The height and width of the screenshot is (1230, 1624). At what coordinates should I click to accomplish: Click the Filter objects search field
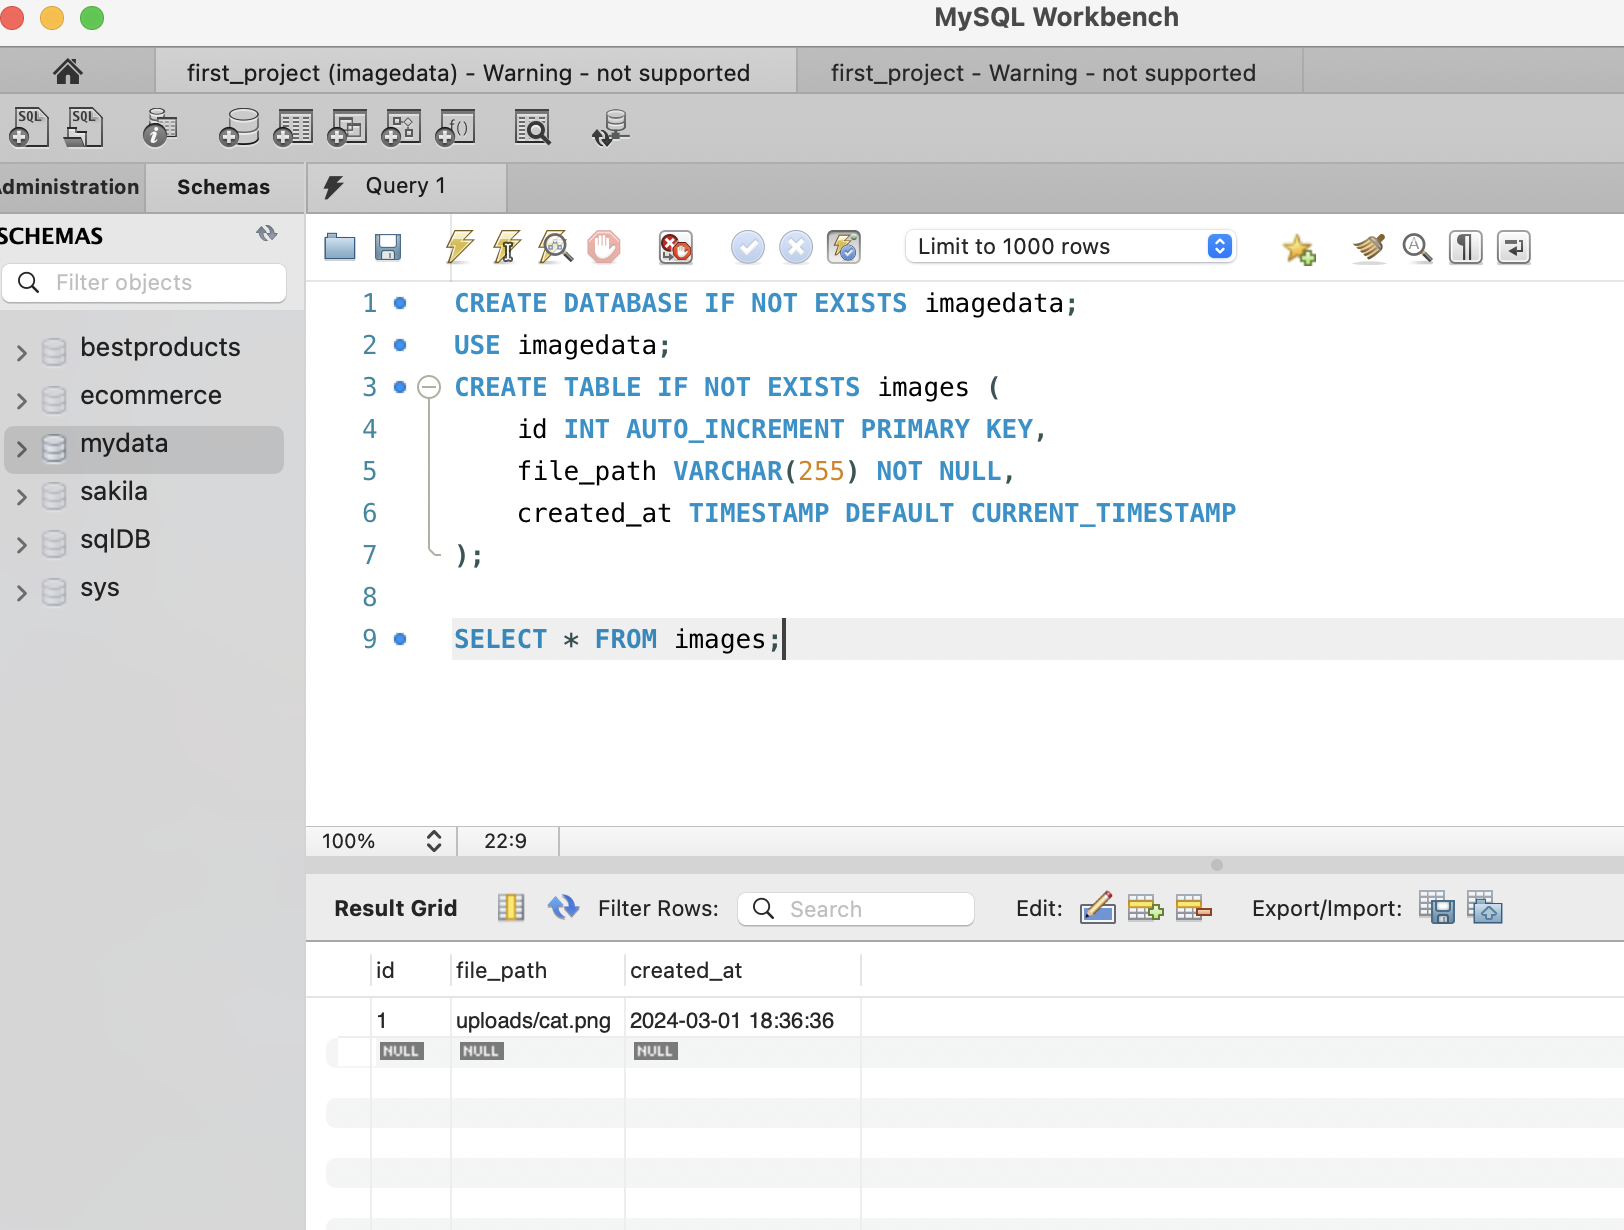[x=144, y=283]
